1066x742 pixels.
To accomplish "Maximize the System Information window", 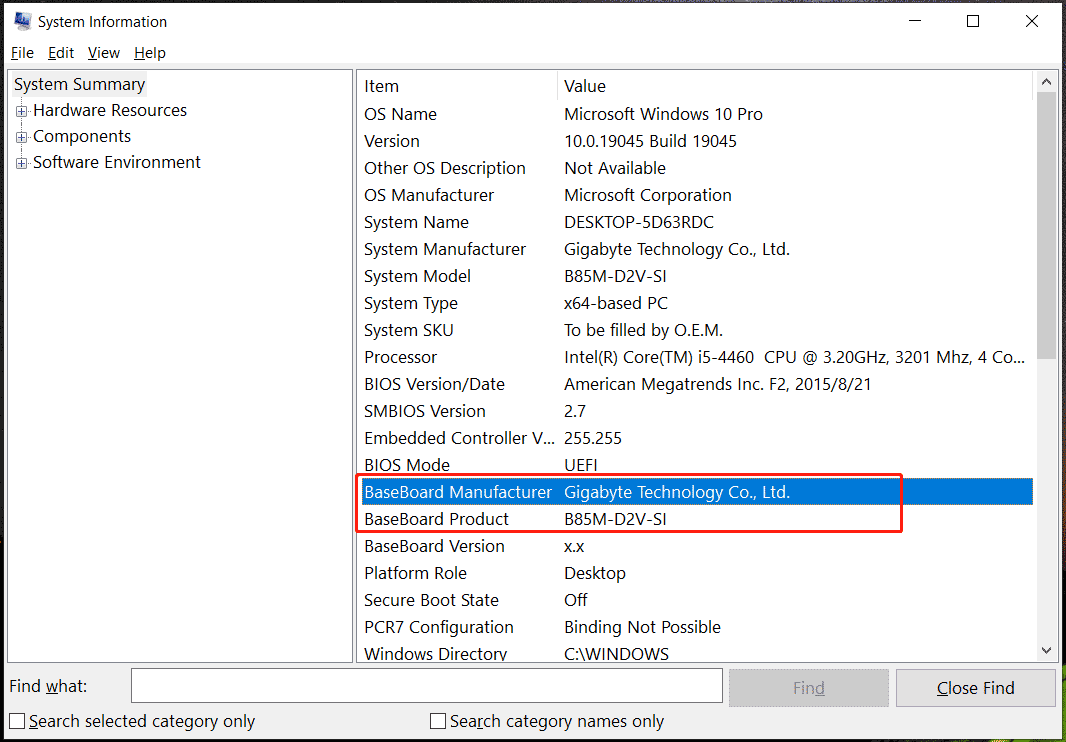I will coord(973,21).
